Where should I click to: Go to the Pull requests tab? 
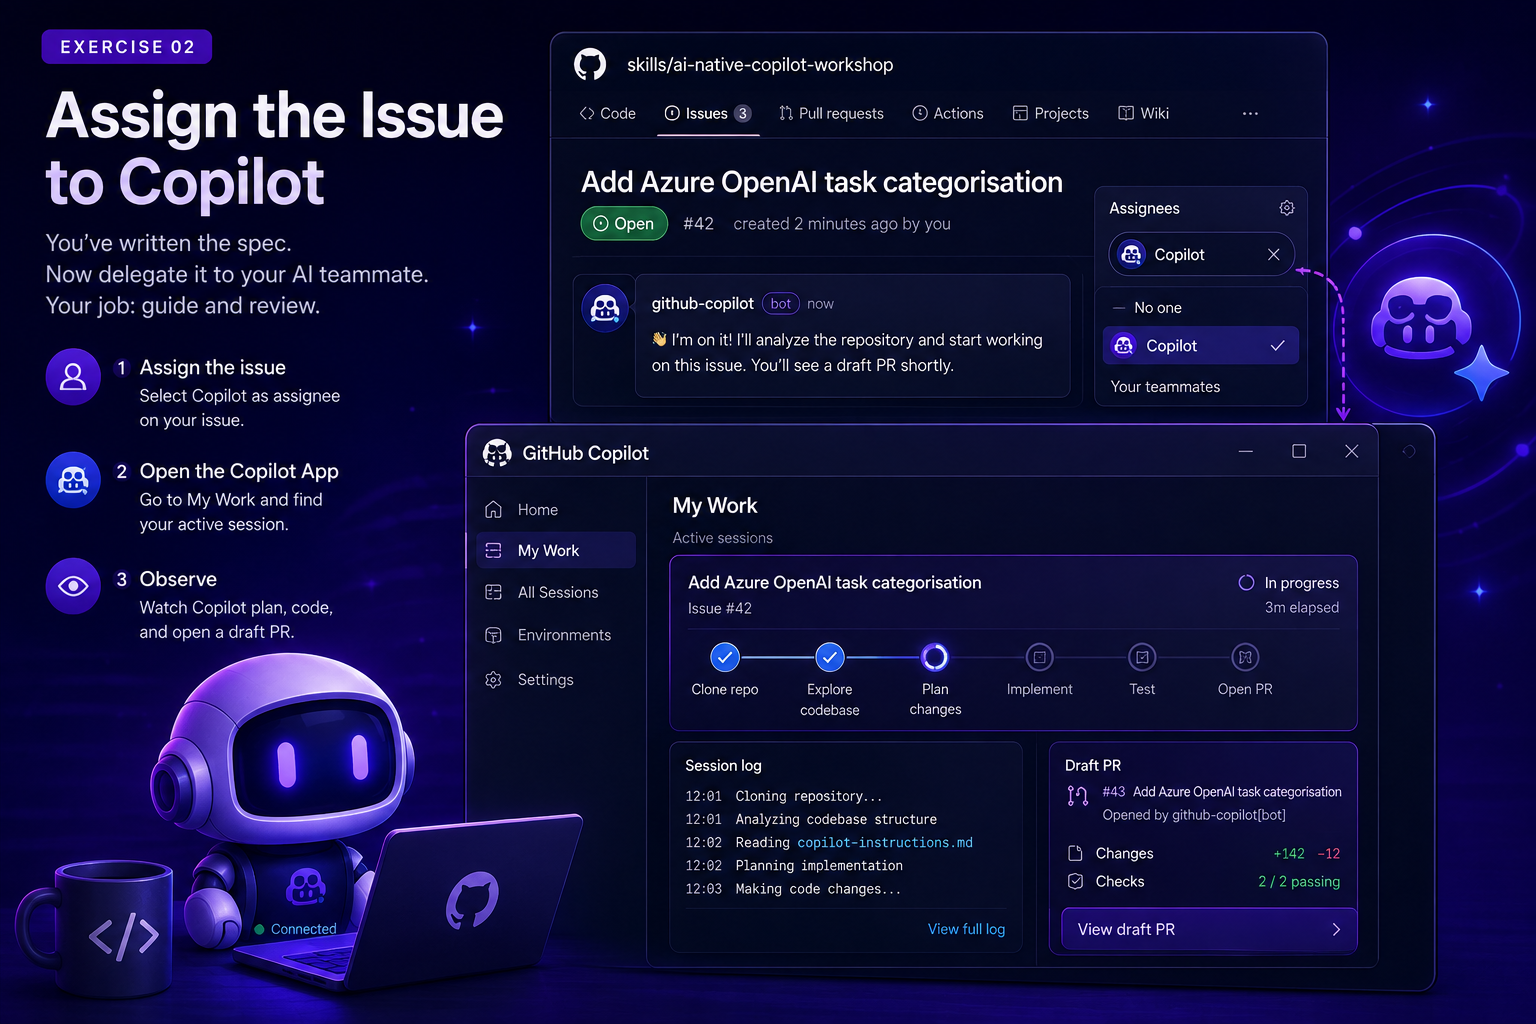pos(831,114)
